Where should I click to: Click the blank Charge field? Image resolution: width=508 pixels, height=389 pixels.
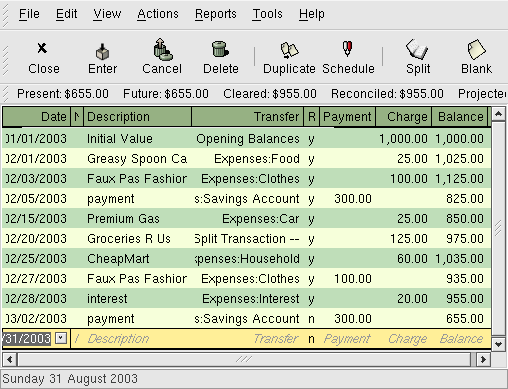404,339
